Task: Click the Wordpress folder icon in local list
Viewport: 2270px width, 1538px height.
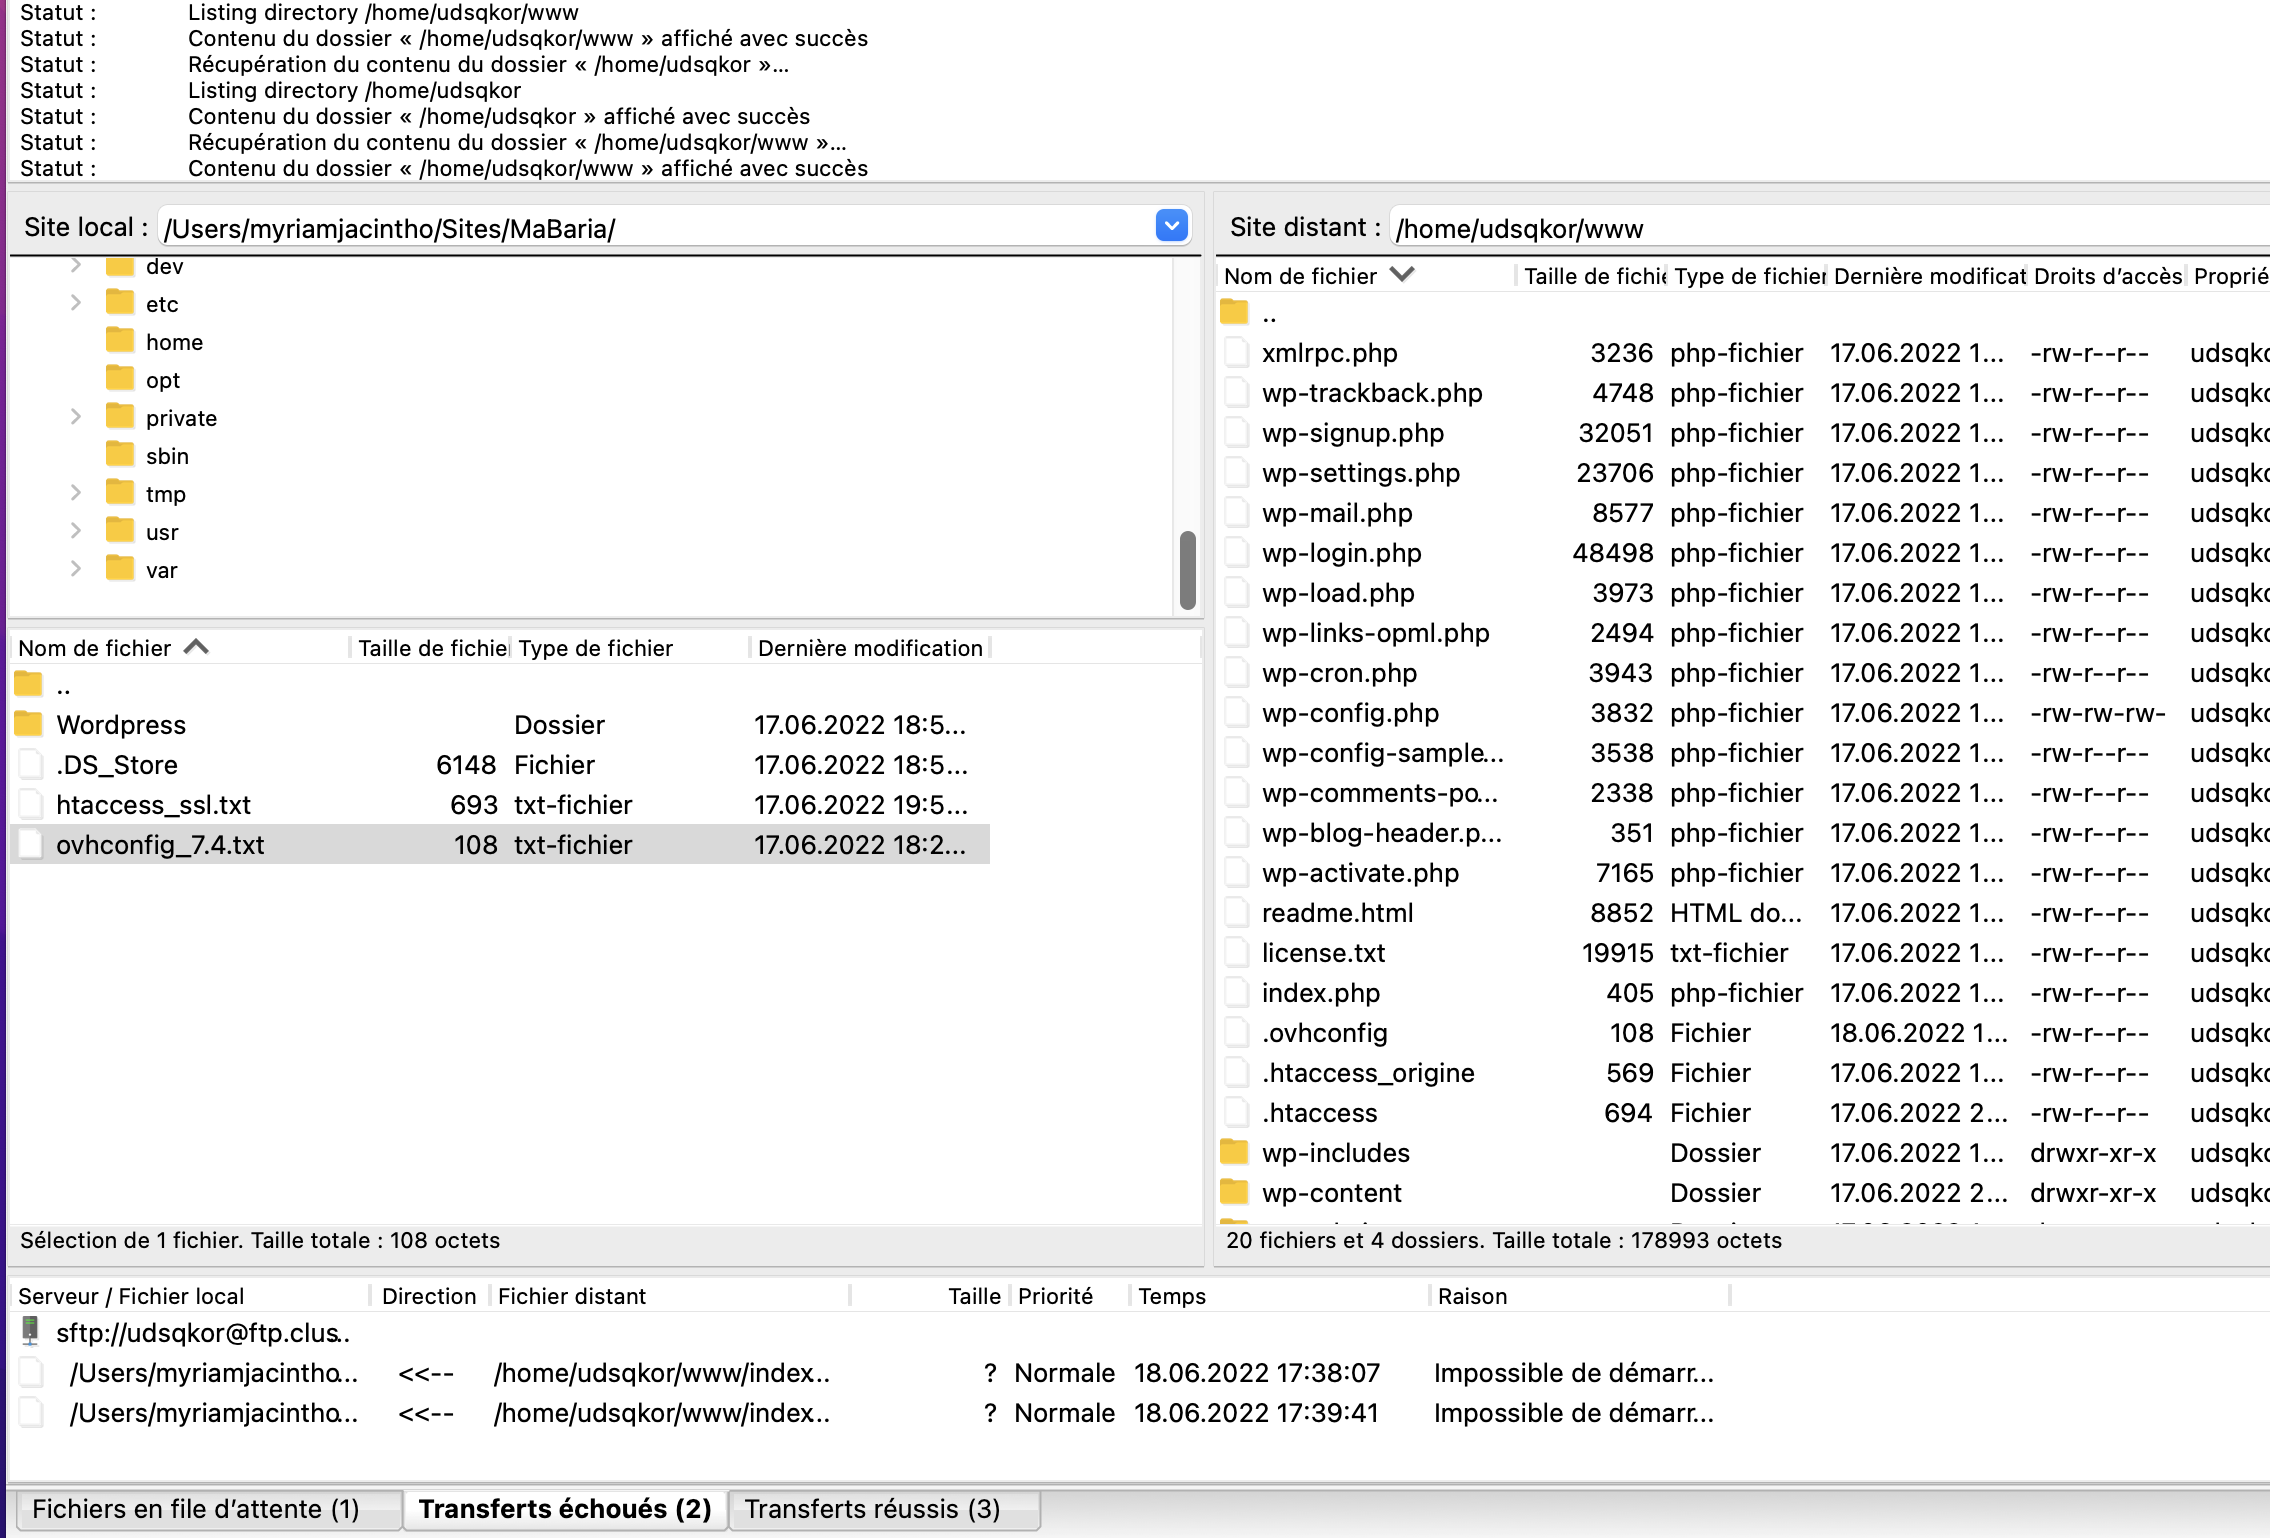Action: (29, 724)
